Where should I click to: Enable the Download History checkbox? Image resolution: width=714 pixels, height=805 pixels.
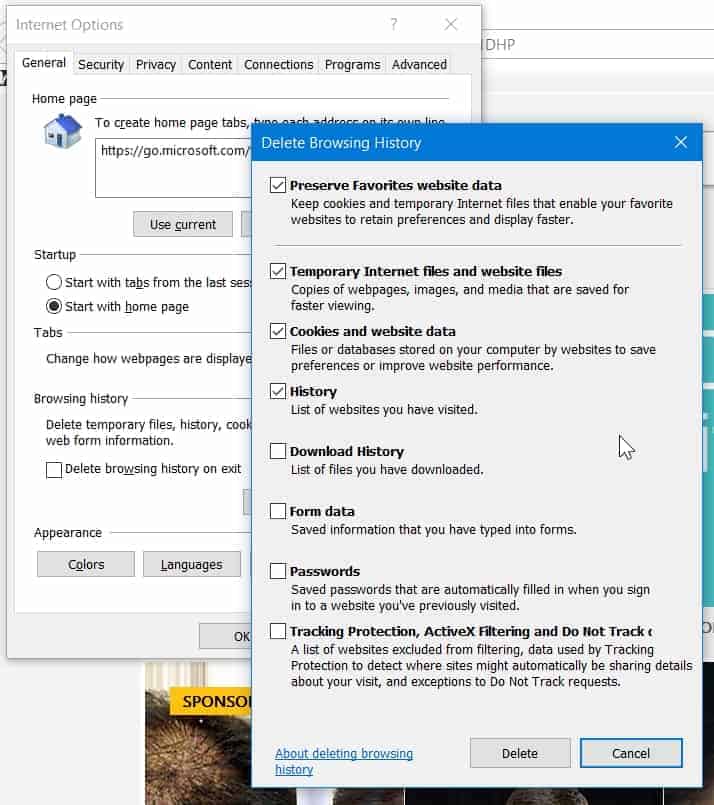point(278,451)
